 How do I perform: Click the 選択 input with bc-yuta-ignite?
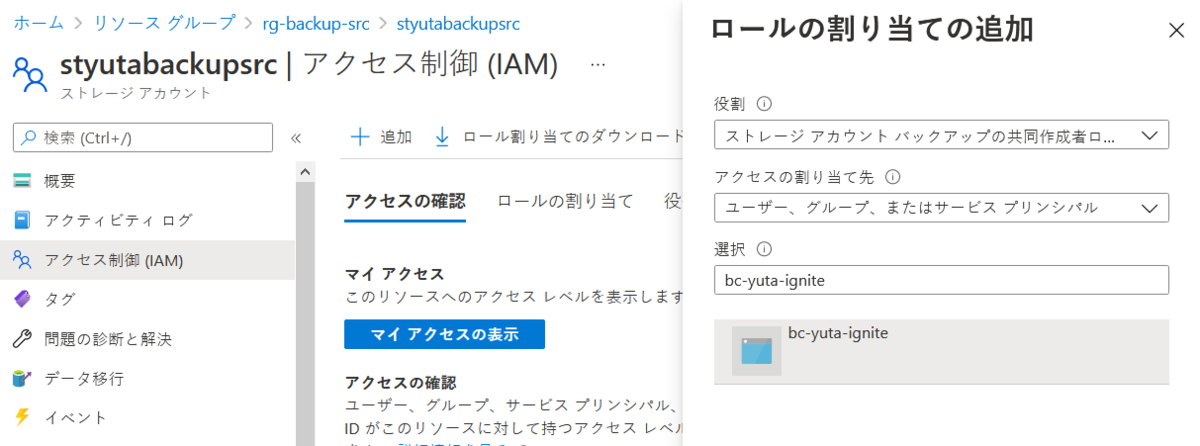pos(941,280)
